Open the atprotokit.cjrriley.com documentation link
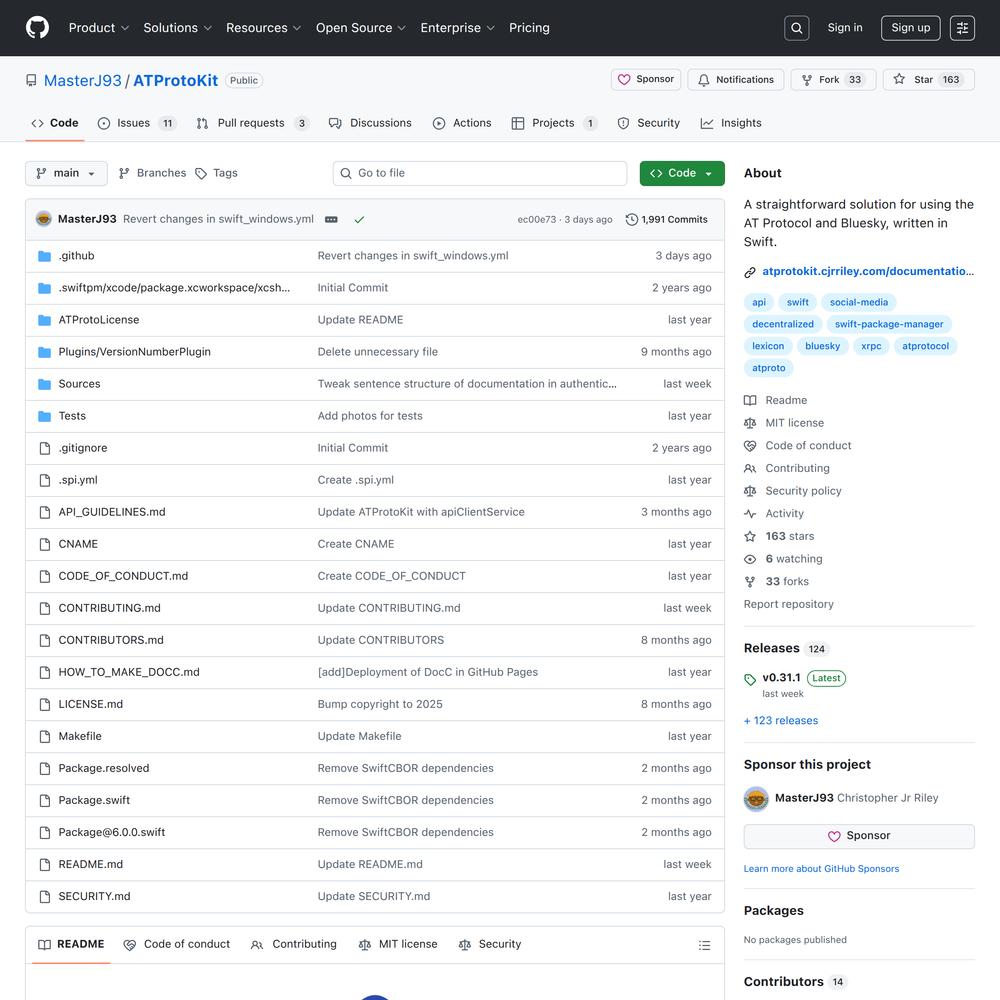Viewport: 1000px width, 1000px height. [x=868, y=271]
